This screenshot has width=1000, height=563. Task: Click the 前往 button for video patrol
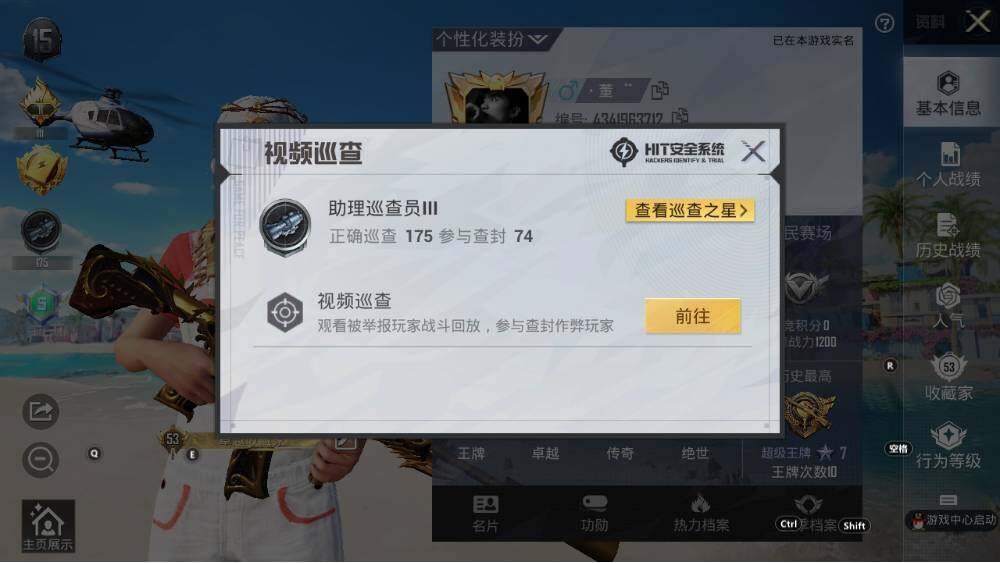pos(693,316)
